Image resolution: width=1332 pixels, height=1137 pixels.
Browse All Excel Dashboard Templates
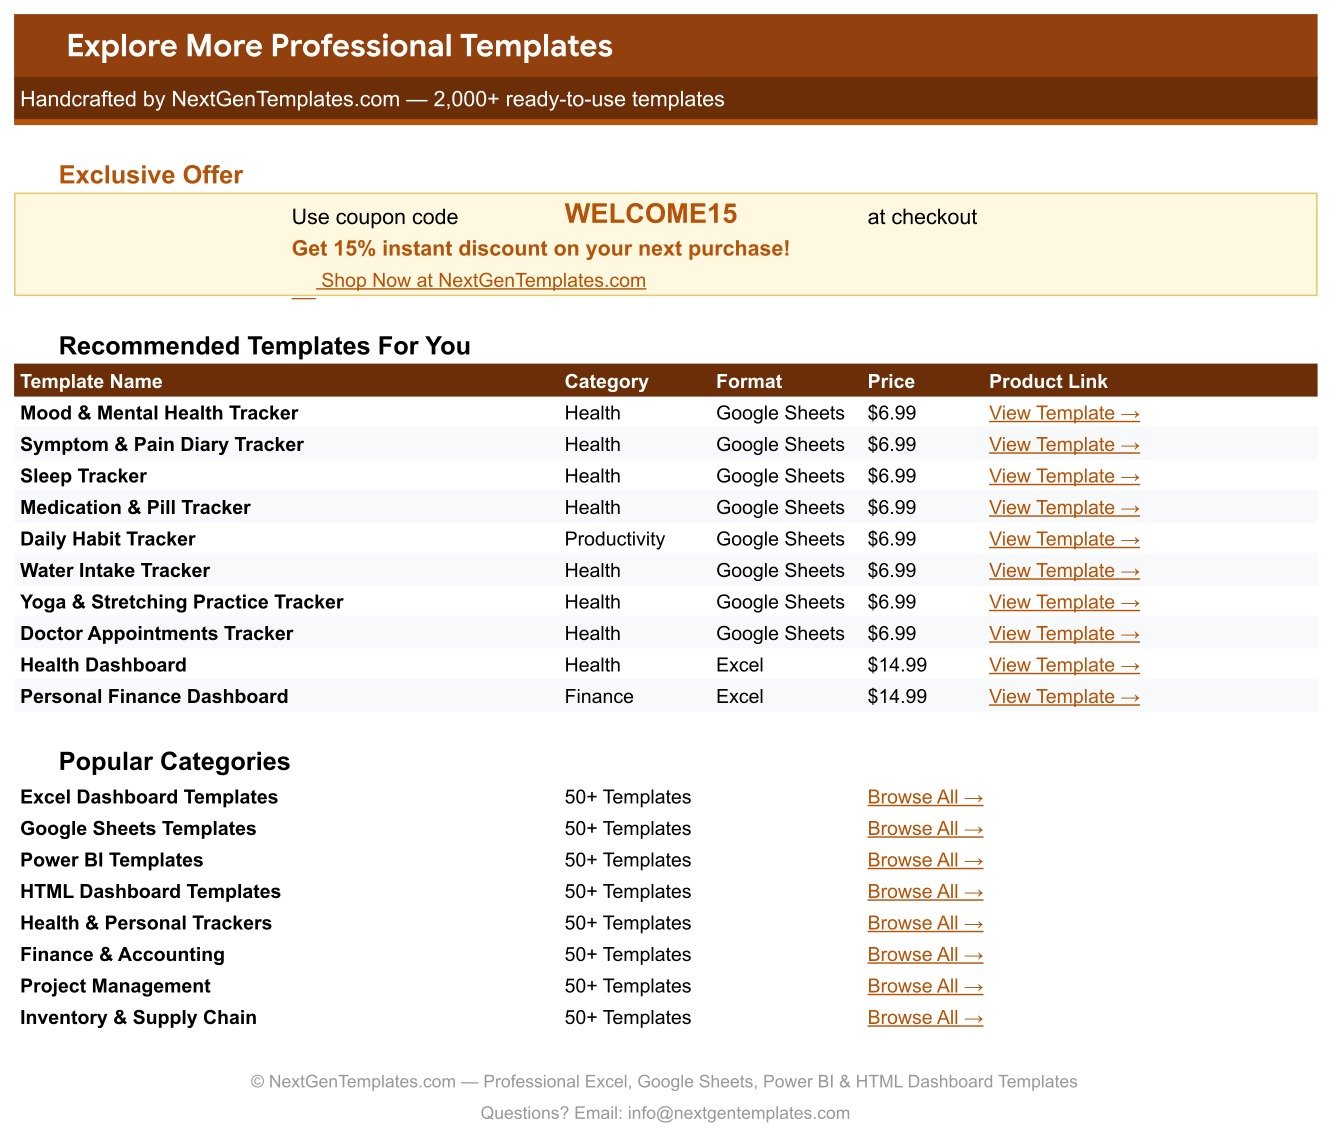(x=925, y=797)
